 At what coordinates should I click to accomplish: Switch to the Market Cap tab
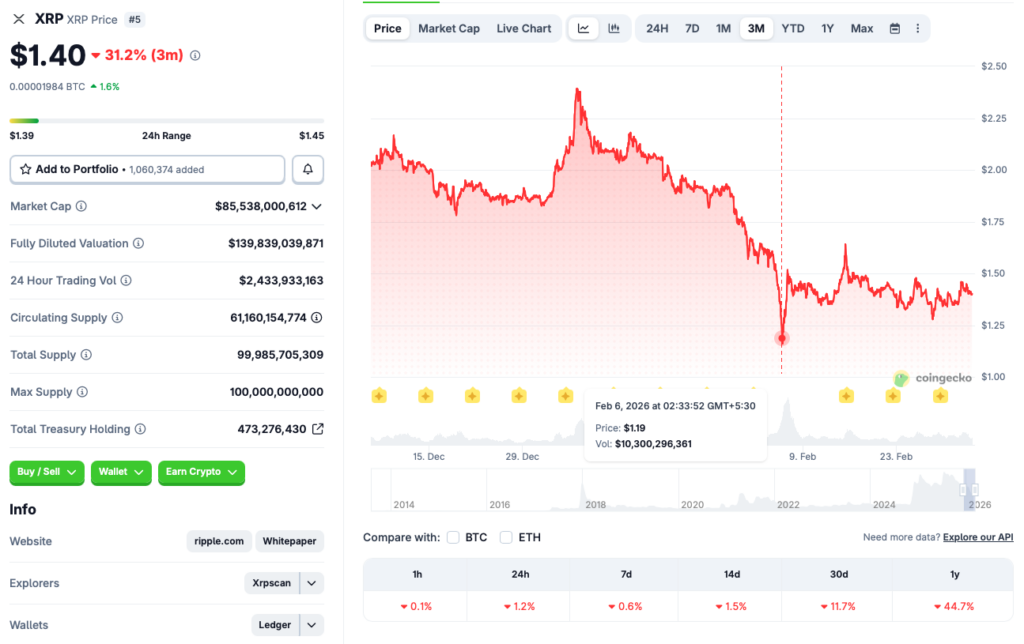point(448,28)
